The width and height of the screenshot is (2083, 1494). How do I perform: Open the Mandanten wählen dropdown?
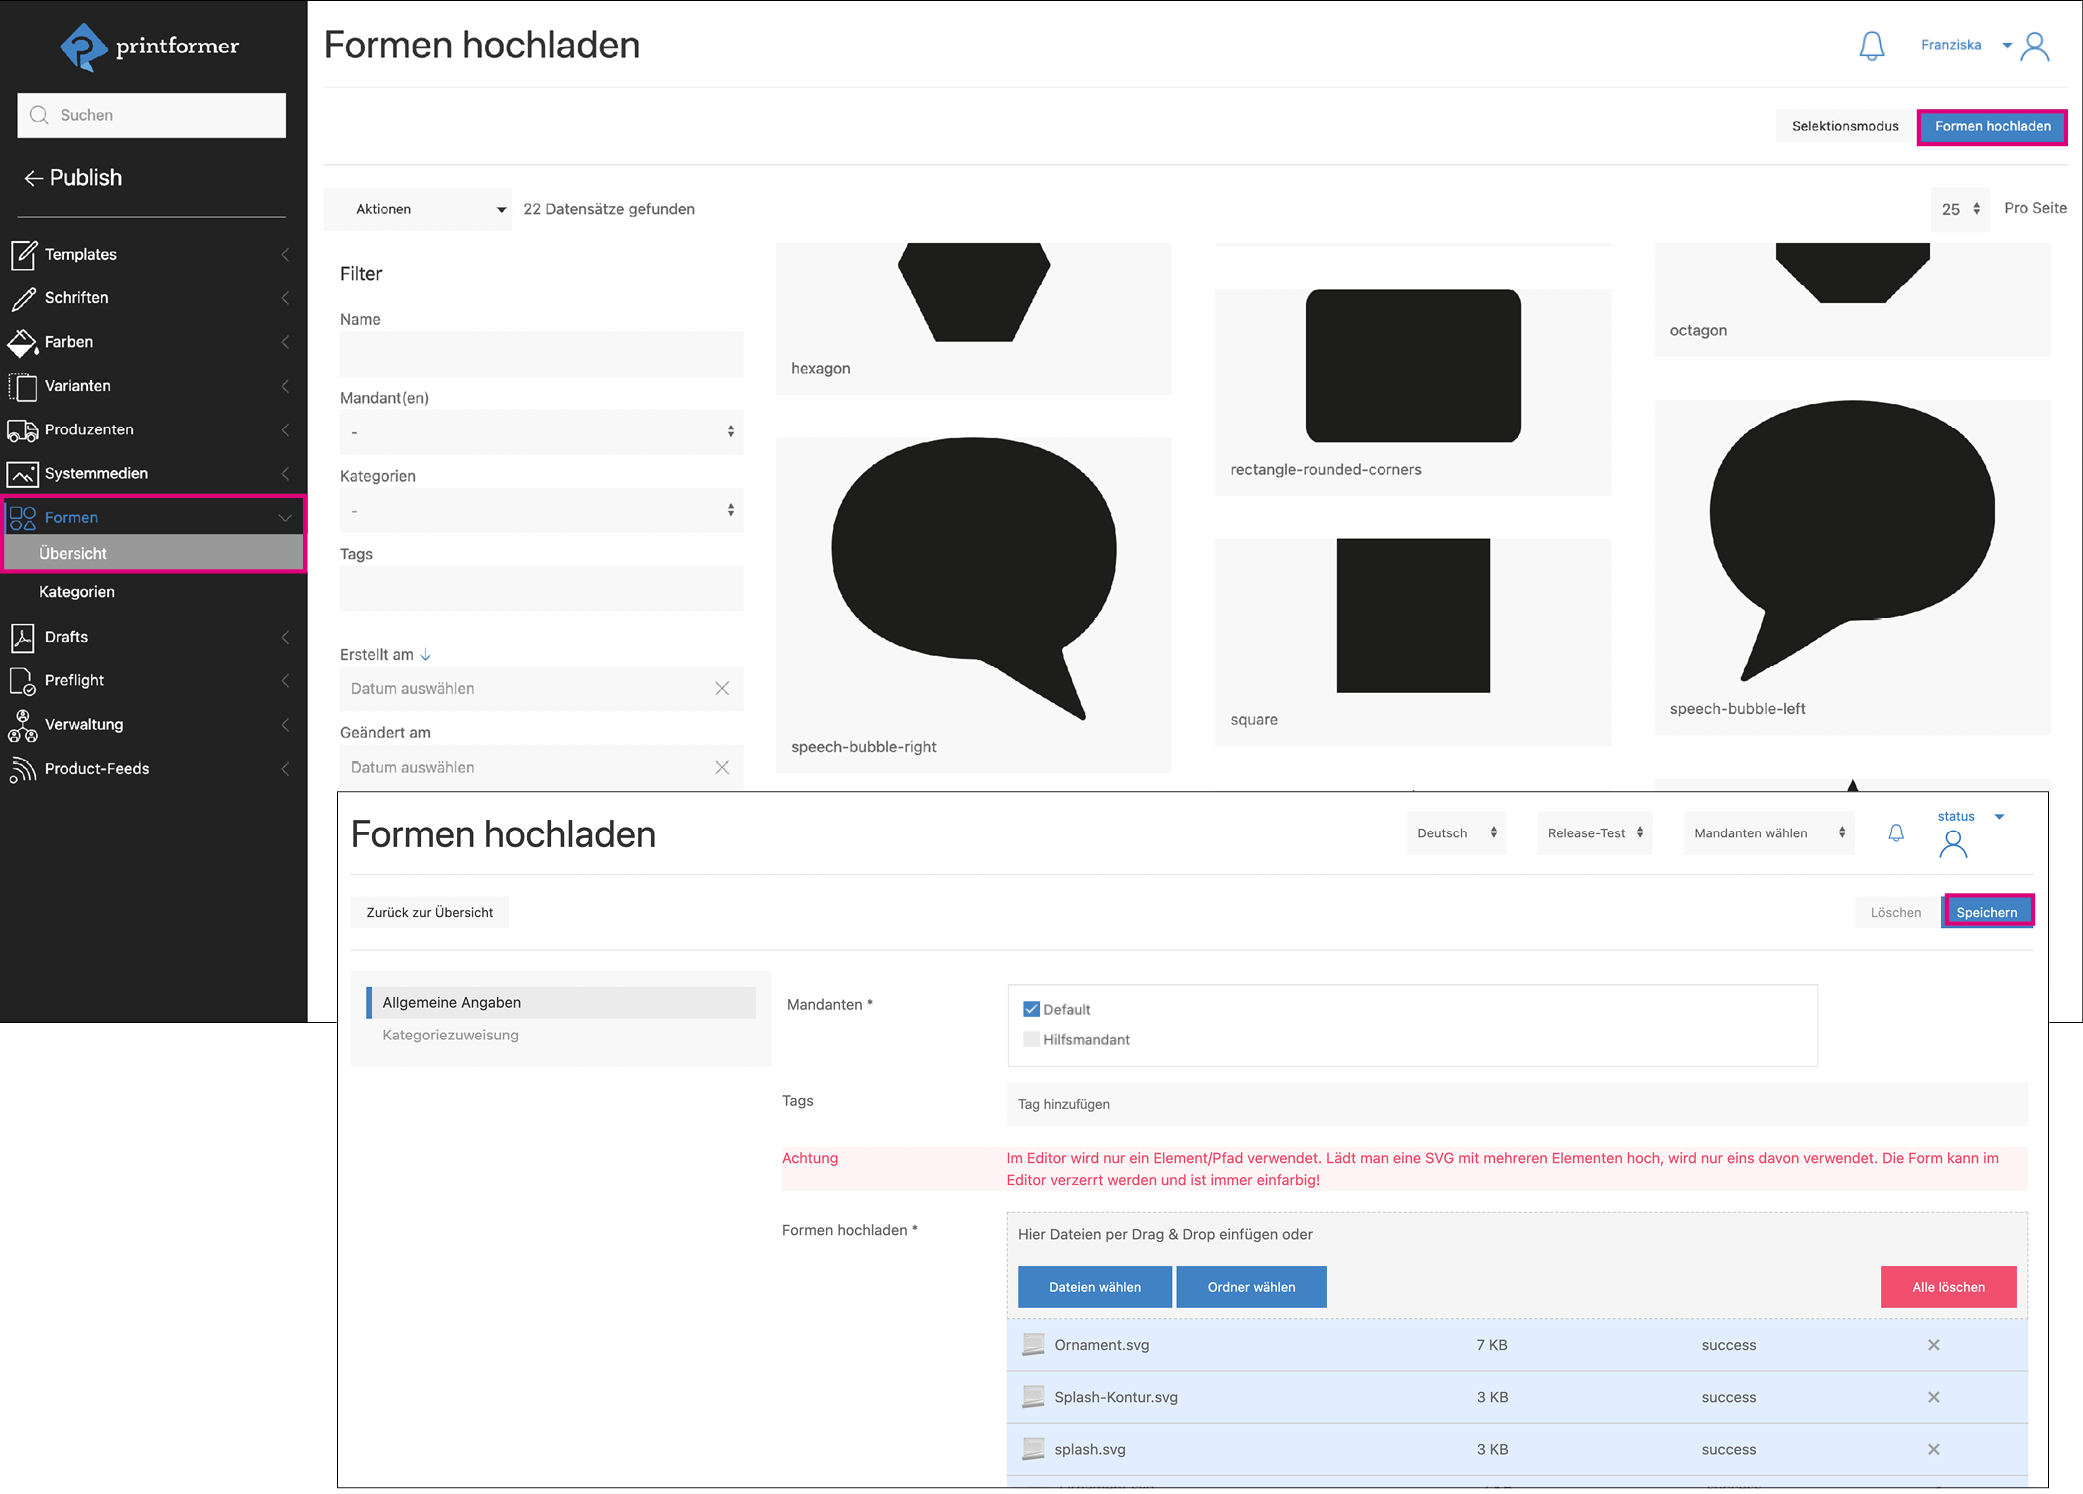pyautogui.click(x=1768, y=833)
